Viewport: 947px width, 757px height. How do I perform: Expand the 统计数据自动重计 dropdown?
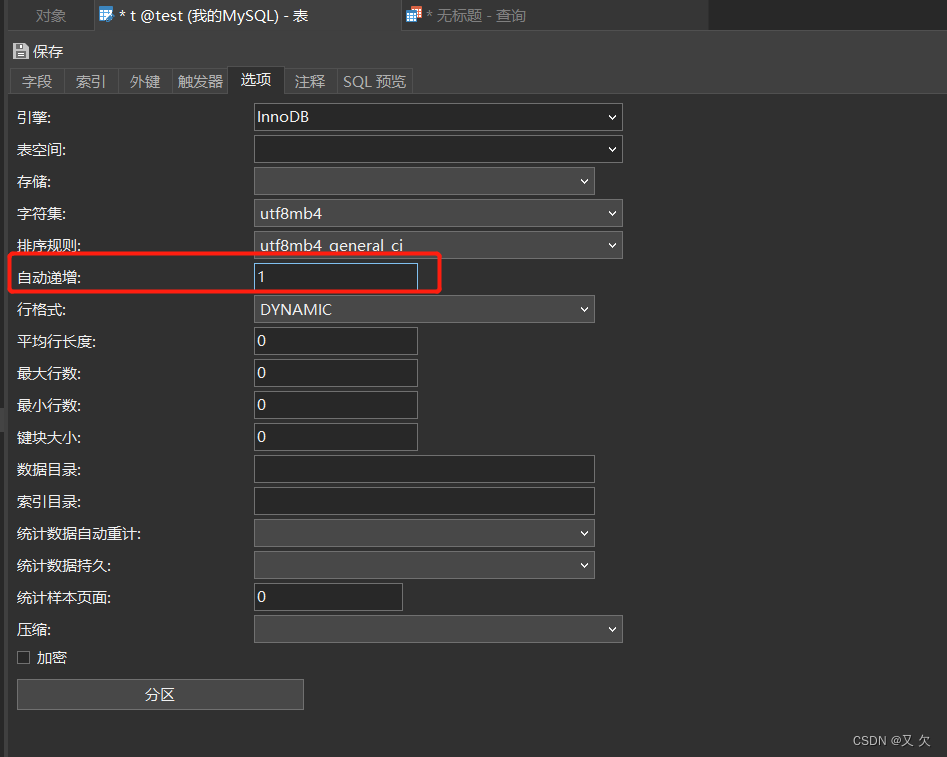(425, 533)
